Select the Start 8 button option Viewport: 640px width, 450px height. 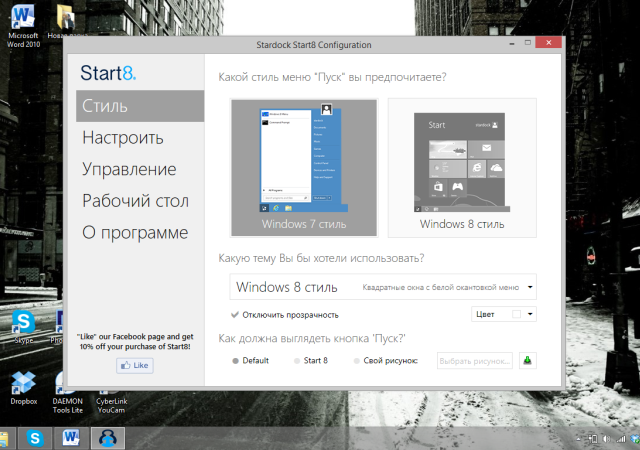point(311,361)
